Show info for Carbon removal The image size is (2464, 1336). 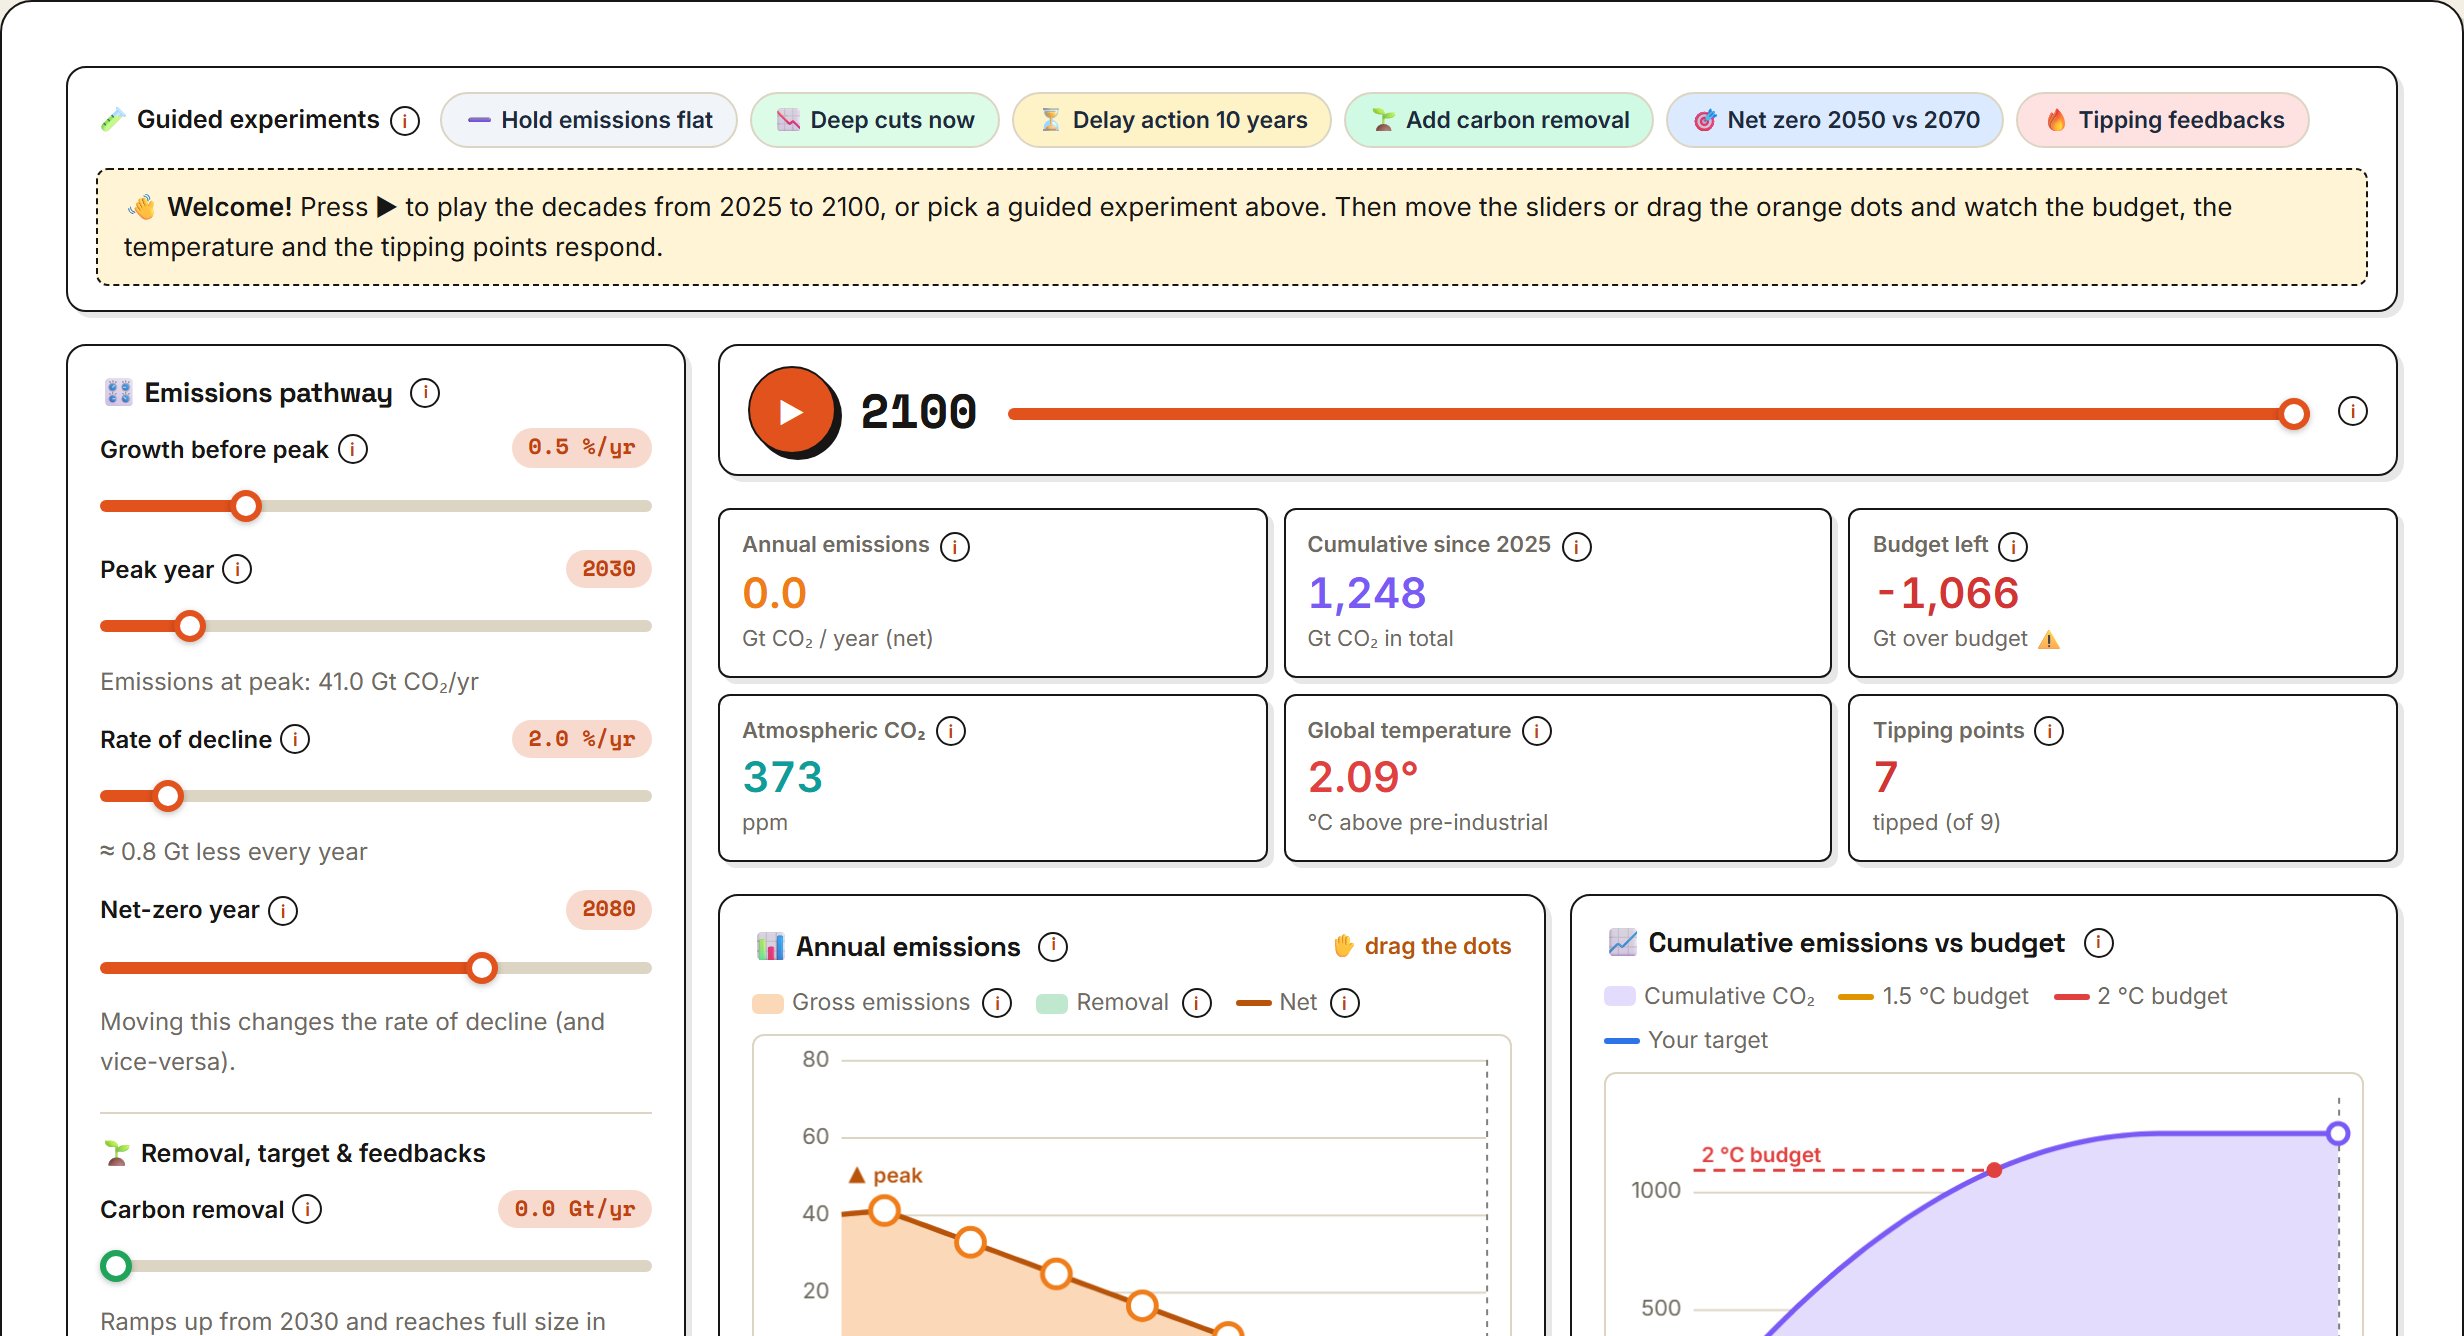[x=307, y=1209]
